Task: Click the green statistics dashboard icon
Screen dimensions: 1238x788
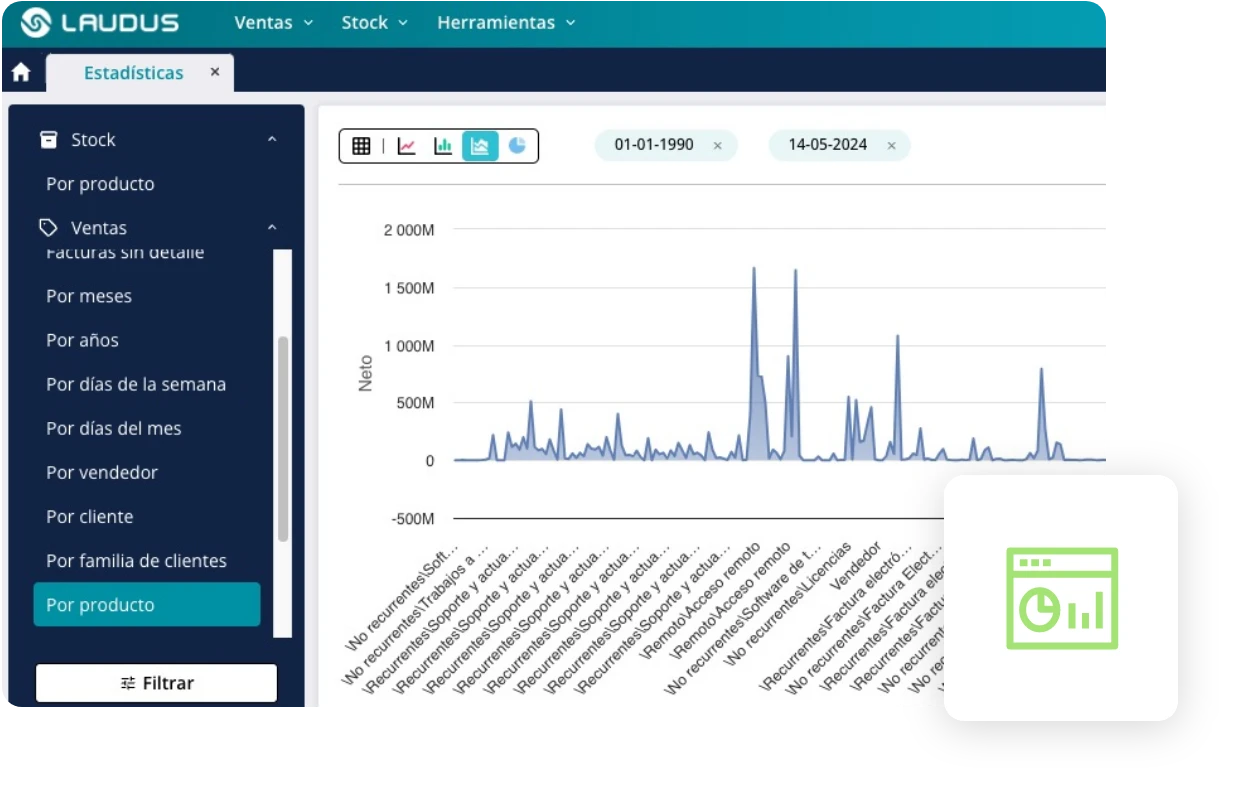Action: coord(1061,597)
